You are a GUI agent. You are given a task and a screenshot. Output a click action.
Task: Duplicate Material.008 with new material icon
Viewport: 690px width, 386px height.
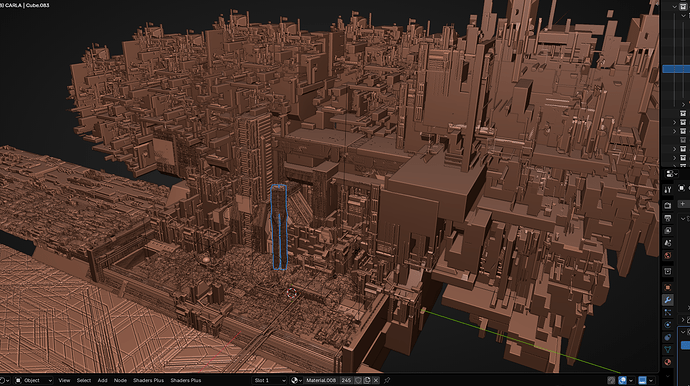(x=367, y=380)
